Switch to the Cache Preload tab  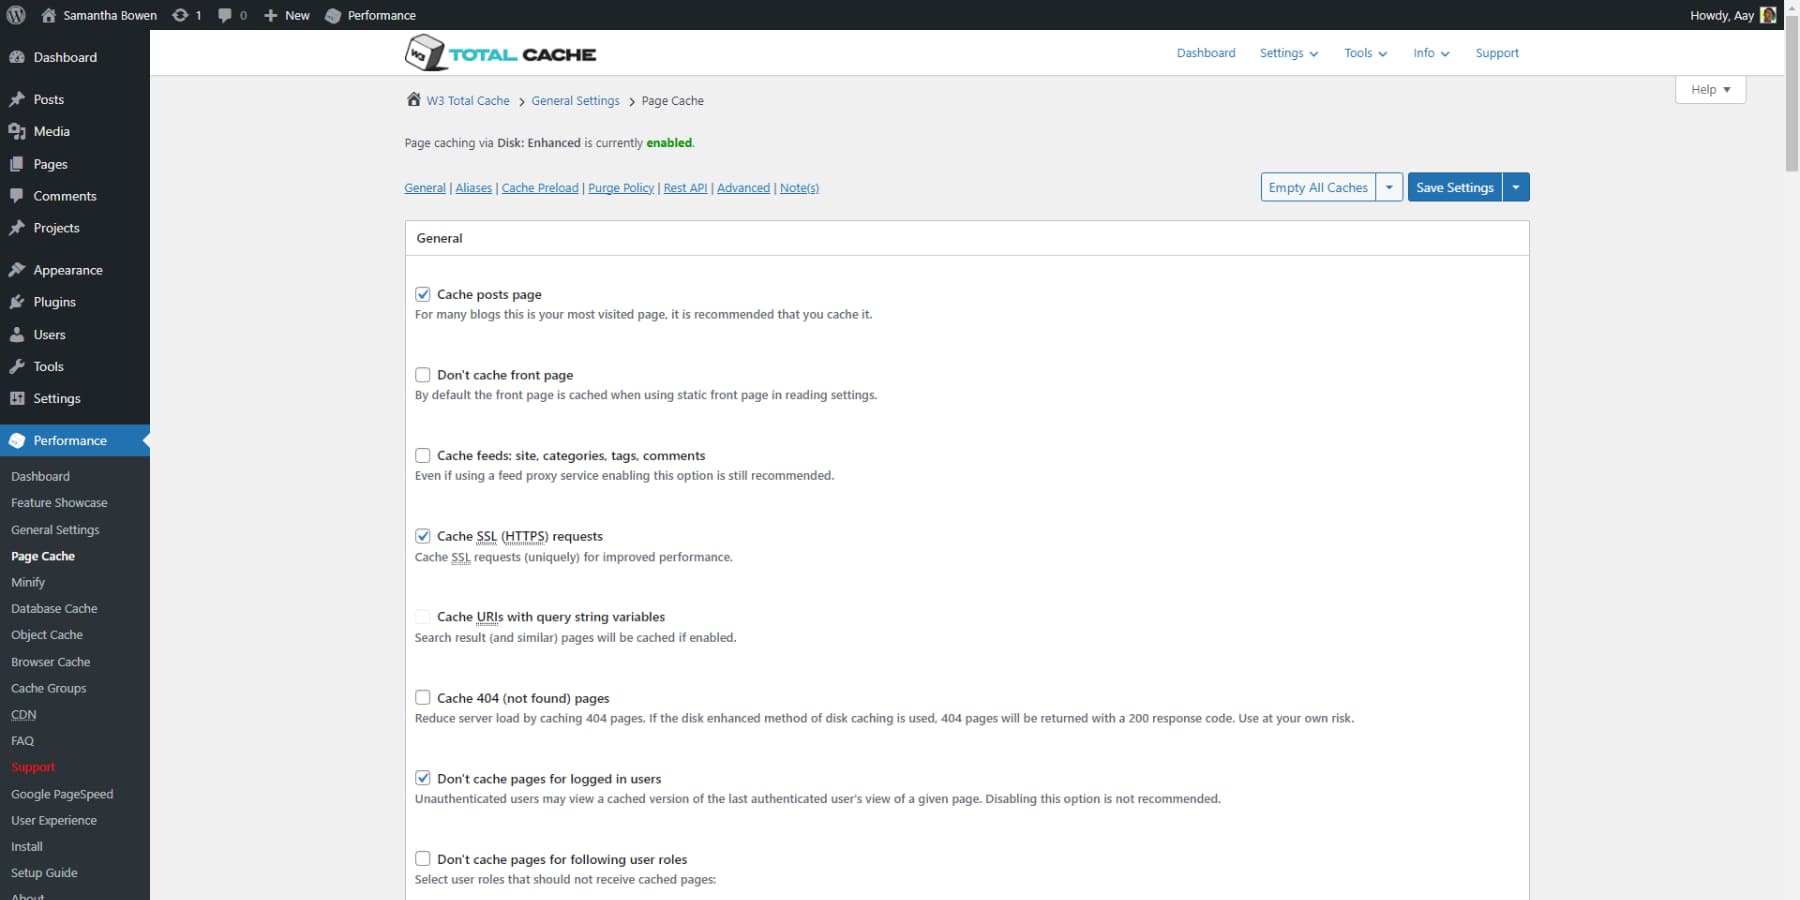click(540, 187)
